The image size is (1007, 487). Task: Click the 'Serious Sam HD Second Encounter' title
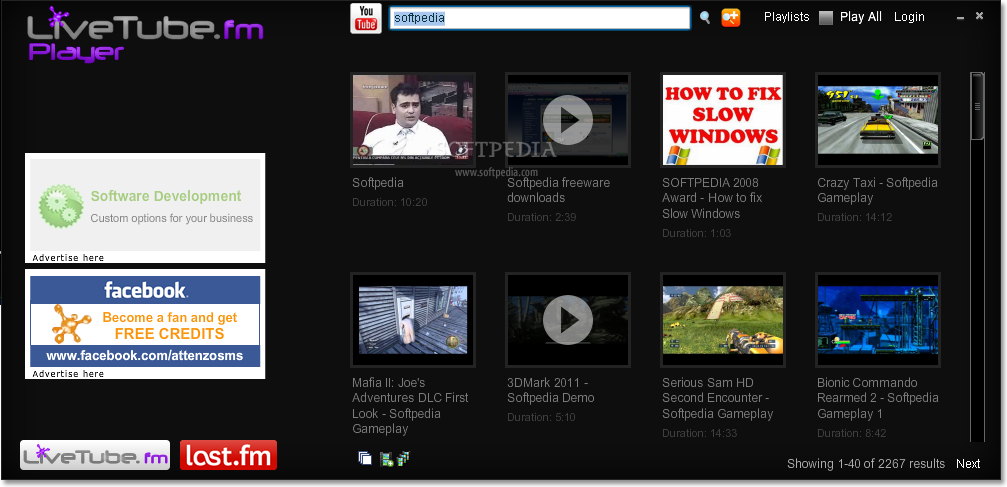coord(717,398)
